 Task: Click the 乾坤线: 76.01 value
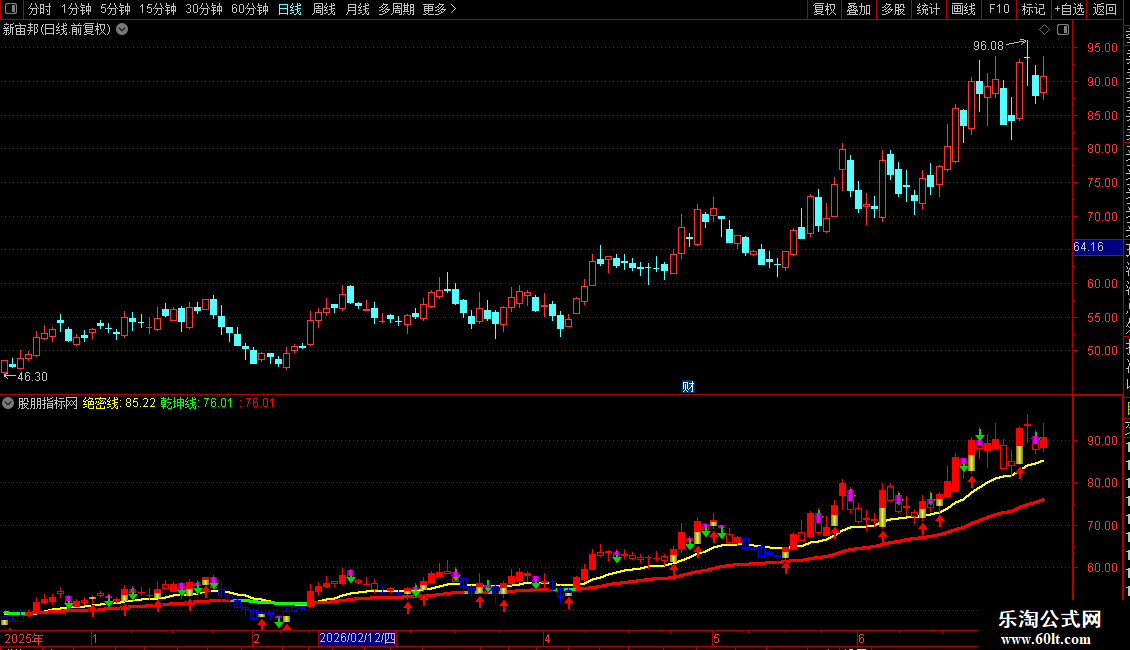click(197, 403)
